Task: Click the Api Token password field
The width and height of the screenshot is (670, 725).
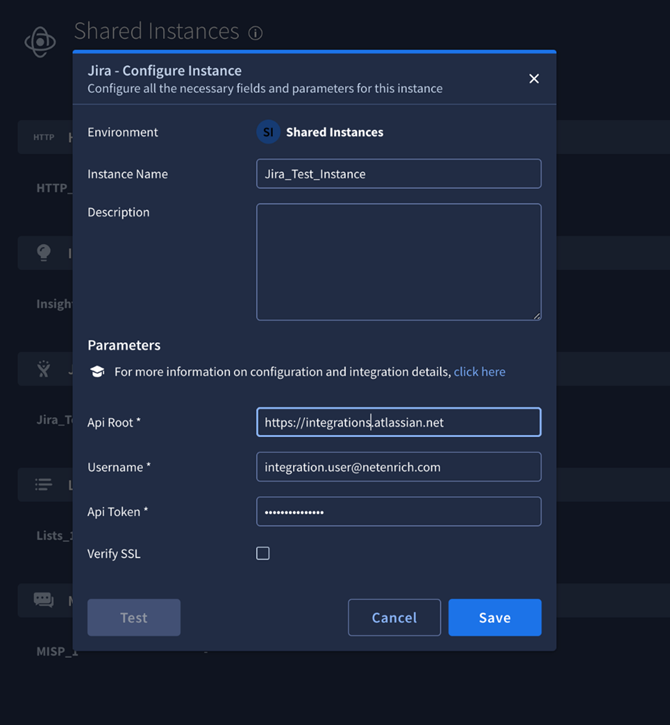Action: click(x=399, y=511)
